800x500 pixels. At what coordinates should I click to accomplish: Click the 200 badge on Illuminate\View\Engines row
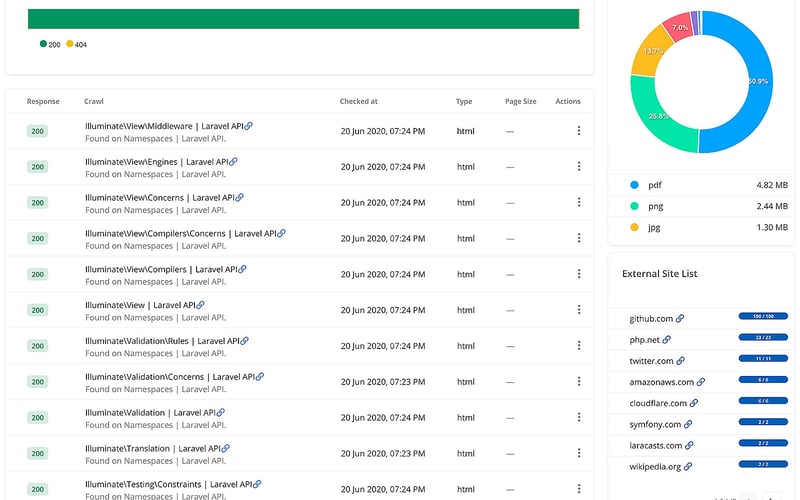coord(37,167)
